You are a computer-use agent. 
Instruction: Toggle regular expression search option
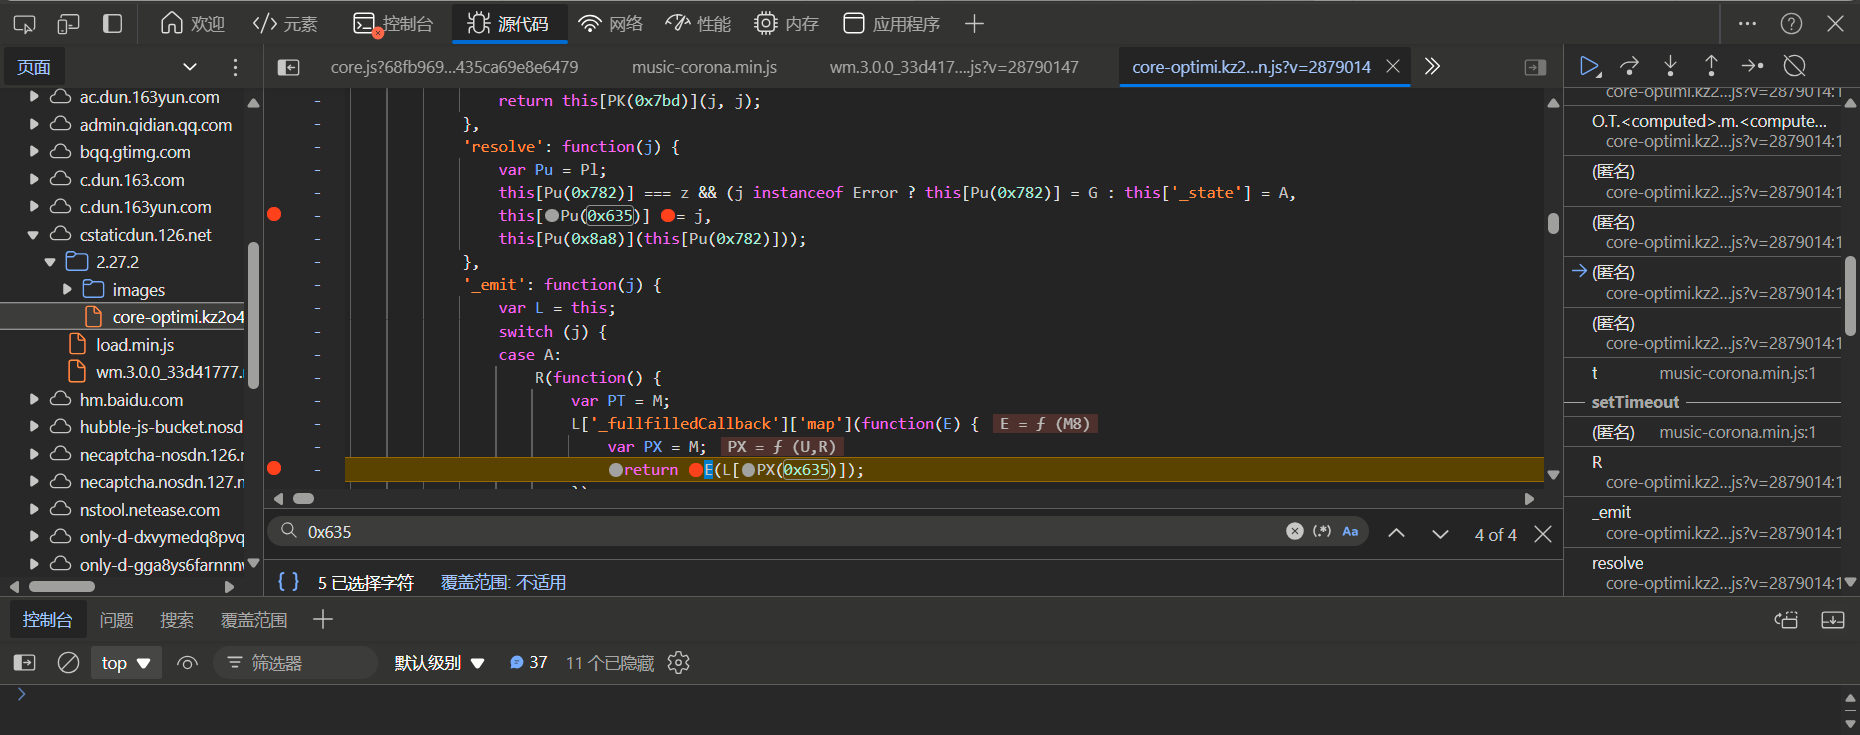[x=1322, y=532]
